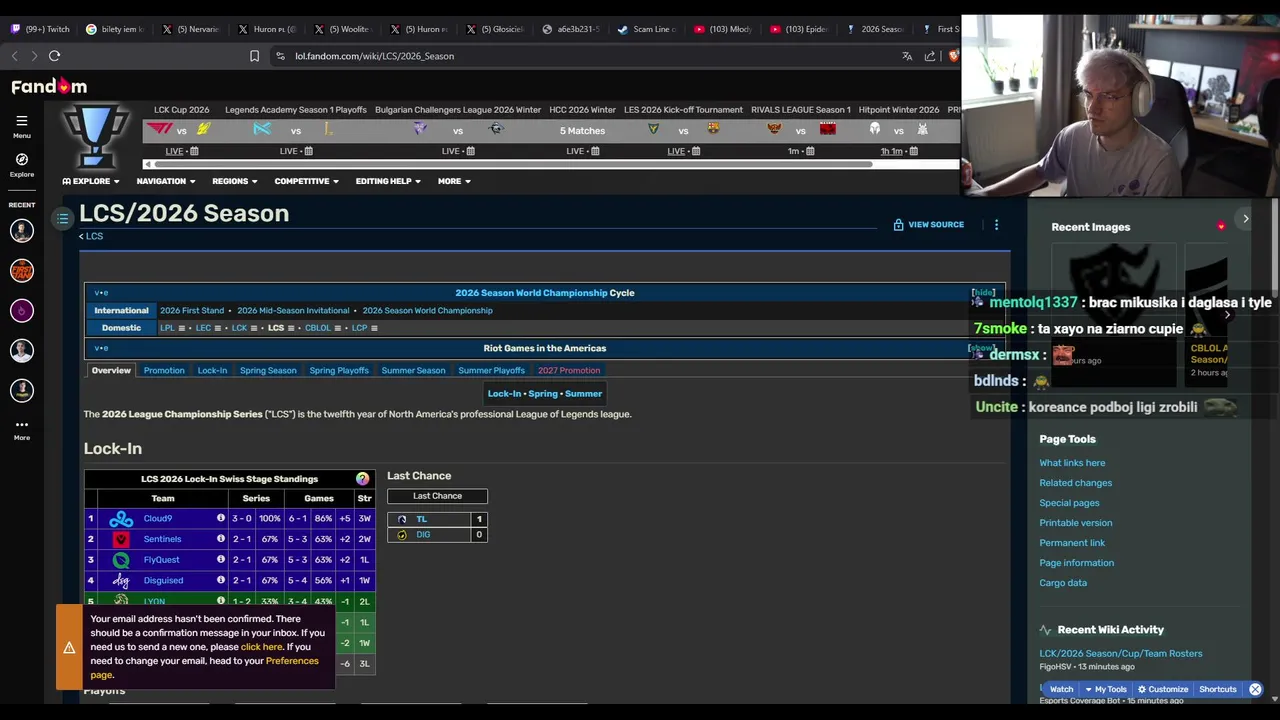This screenshot has width=1280, height=720.
Task: Click the Last Chance bracket header
Action: tap(437, 496)
